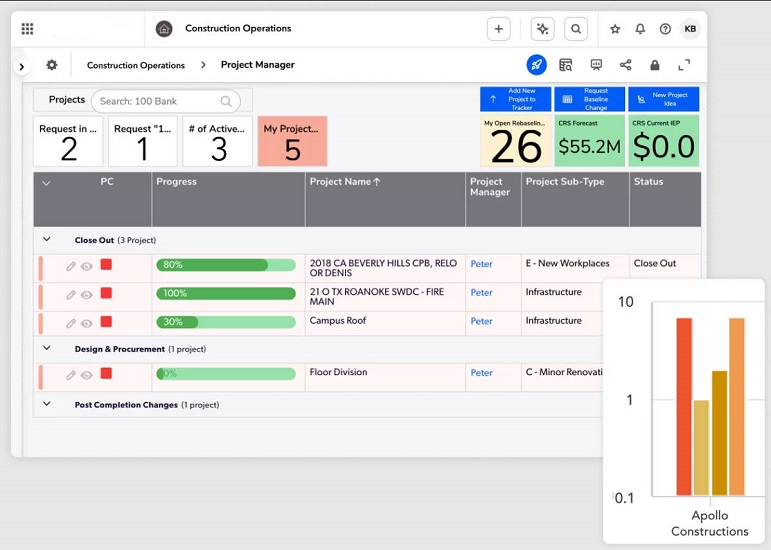Click the home icon beside Construction Operations

click(x=164, y=29)
